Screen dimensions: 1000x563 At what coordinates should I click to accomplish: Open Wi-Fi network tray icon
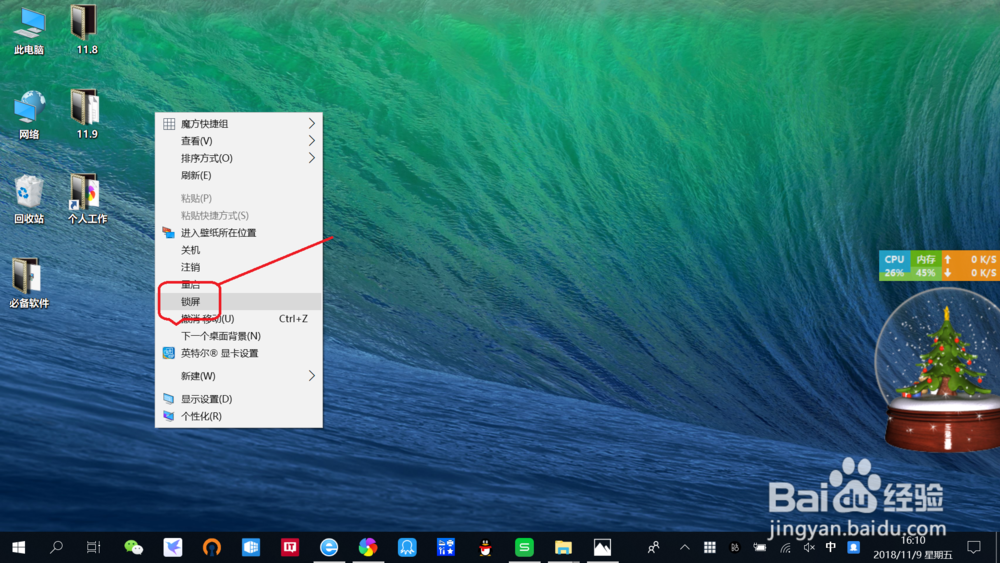[x=786, y=547]
